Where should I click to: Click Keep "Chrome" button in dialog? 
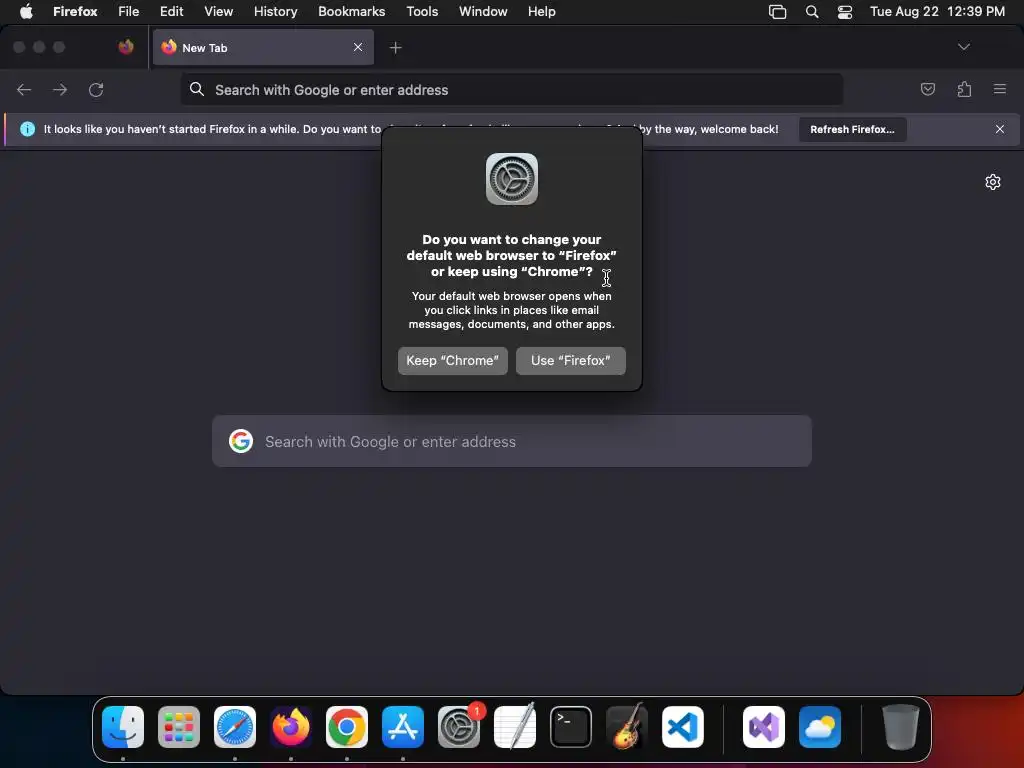(x=453, y=360)
